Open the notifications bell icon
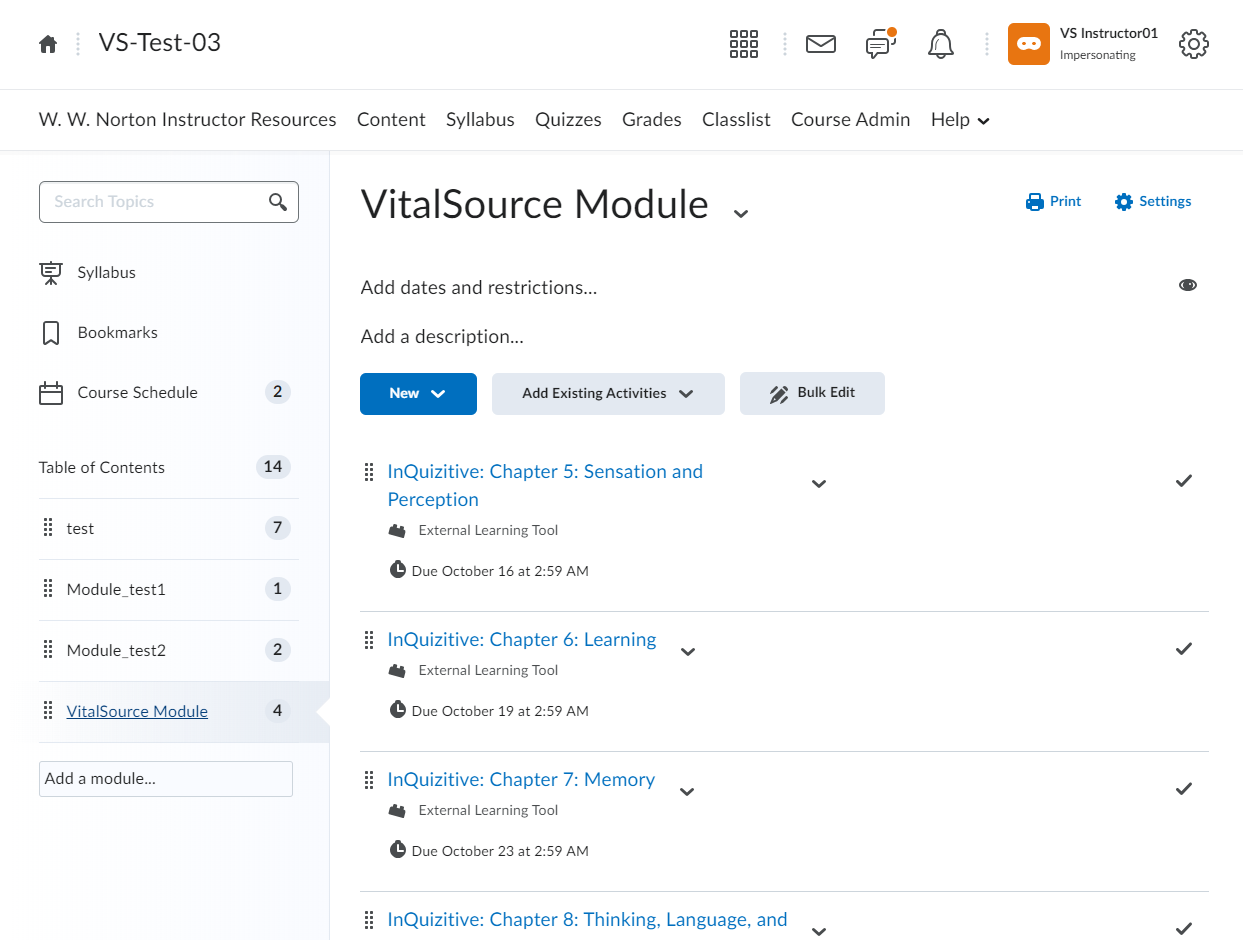Image resolution: width=1243 pixels, height=940 pixels. coord(940,44)
